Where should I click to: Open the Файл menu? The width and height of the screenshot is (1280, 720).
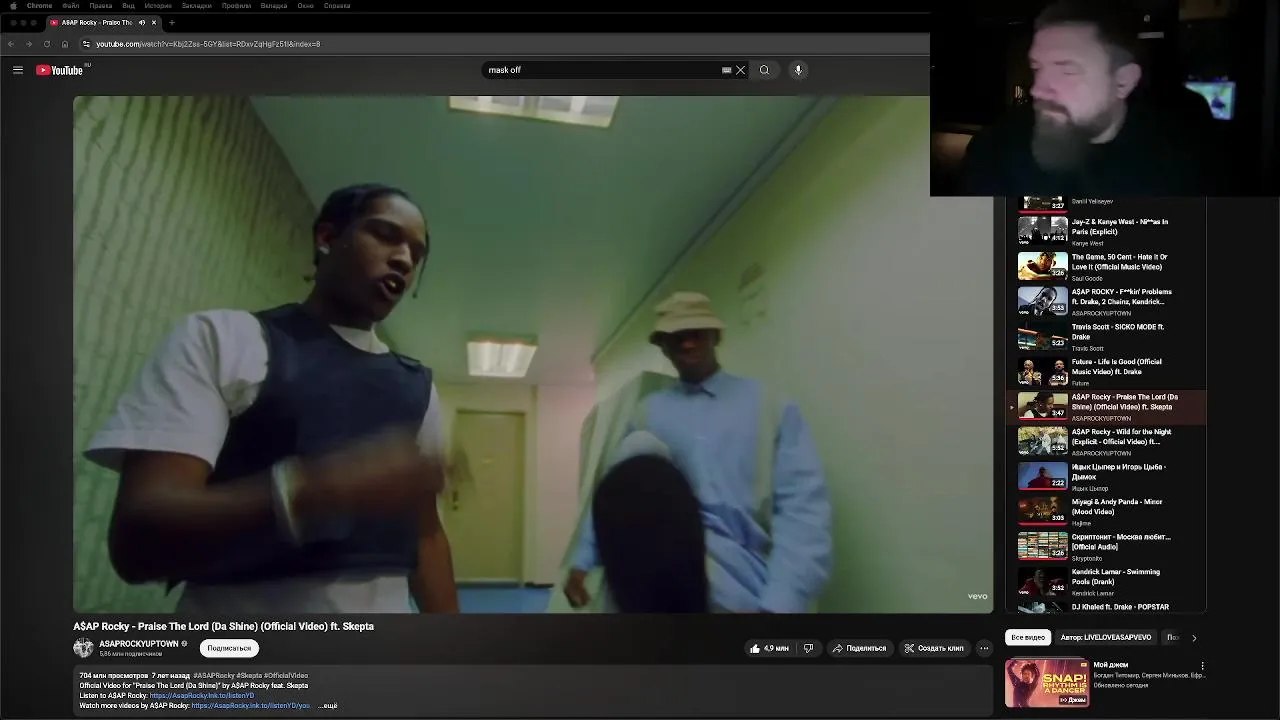pos(70,6)
